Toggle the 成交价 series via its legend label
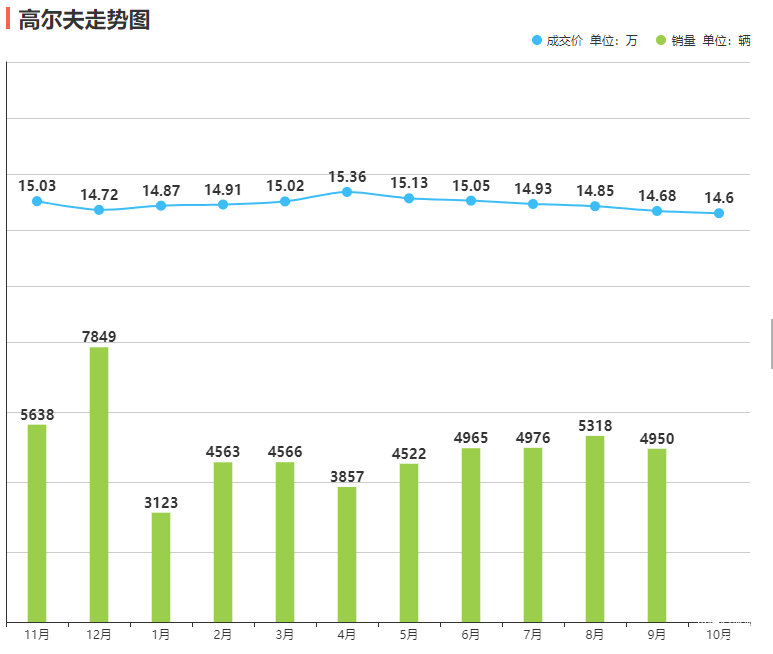This screenshot has height=654, width=773. point(564,41)
